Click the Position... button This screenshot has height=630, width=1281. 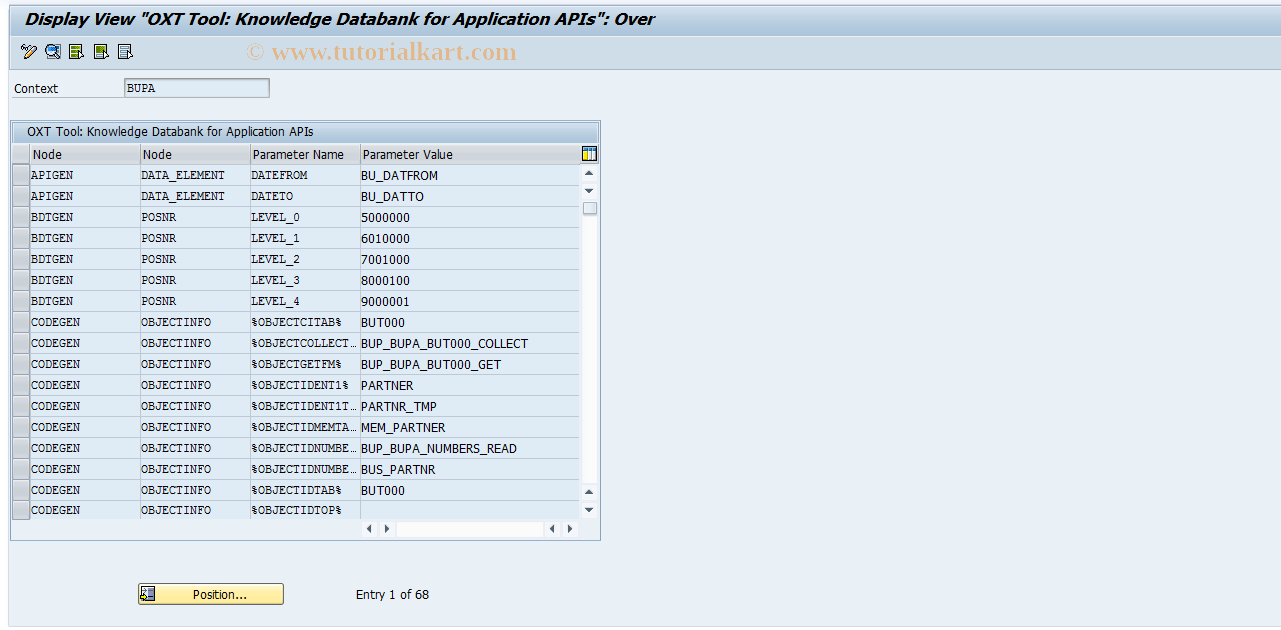(x=211, y=594)
